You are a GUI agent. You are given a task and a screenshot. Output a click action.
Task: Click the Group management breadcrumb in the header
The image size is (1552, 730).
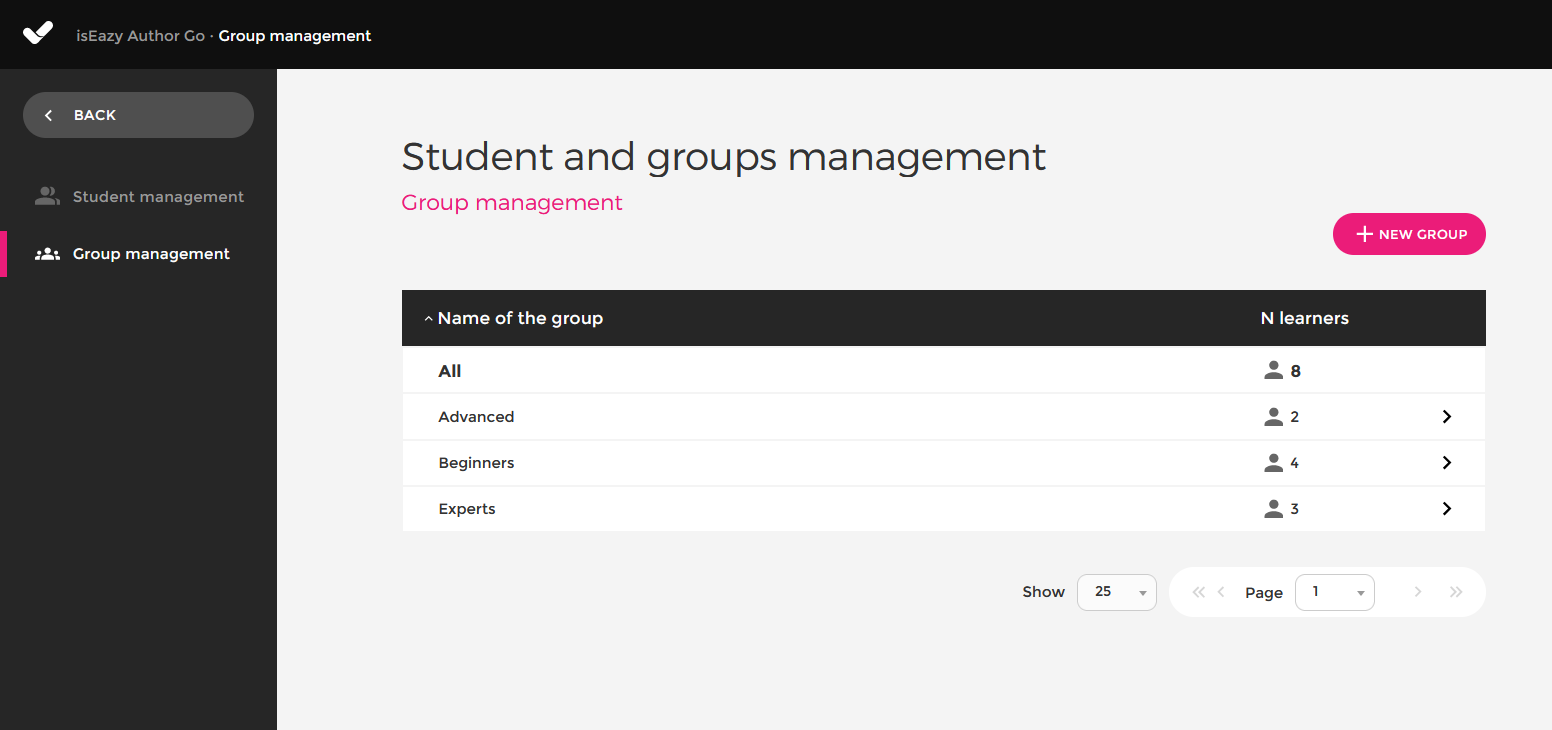pyautogui.click(x=295, y=36)
